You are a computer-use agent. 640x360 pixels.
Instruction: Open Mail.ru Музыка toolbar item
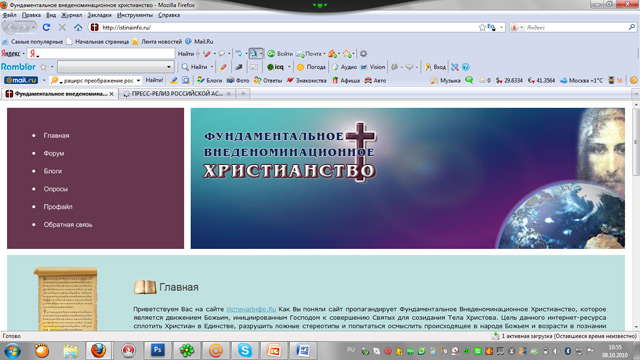[x=445, y=80]
